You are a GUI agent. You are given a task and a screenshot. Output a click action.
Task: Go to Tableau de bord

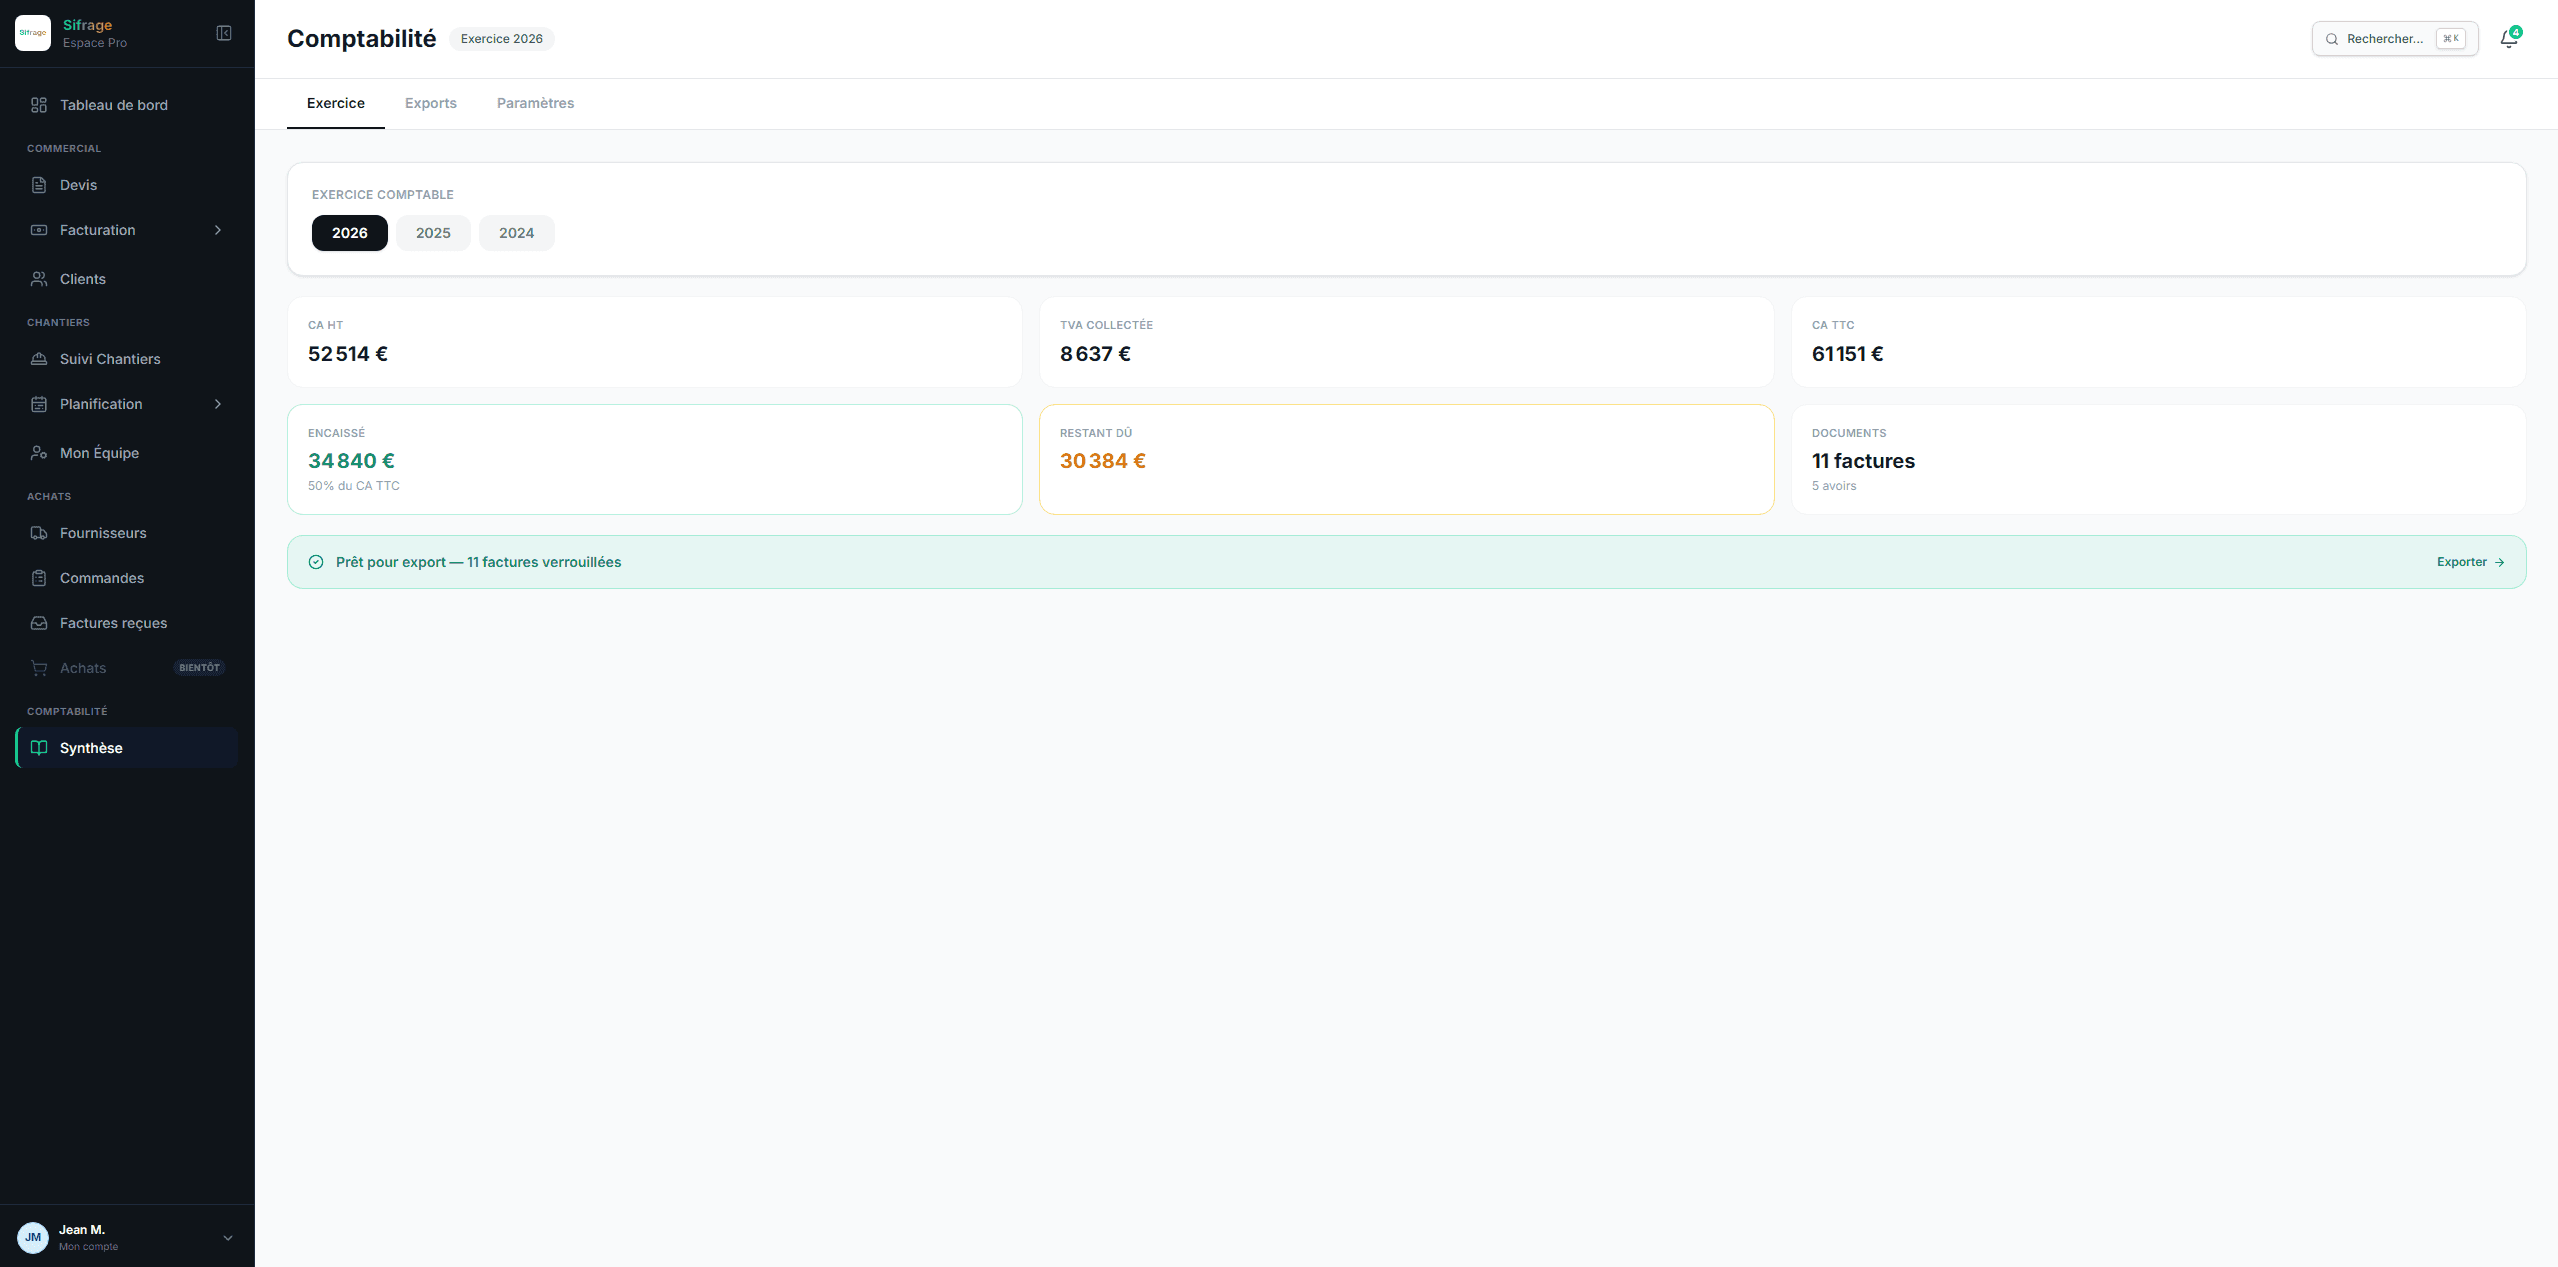coord(127,105)
